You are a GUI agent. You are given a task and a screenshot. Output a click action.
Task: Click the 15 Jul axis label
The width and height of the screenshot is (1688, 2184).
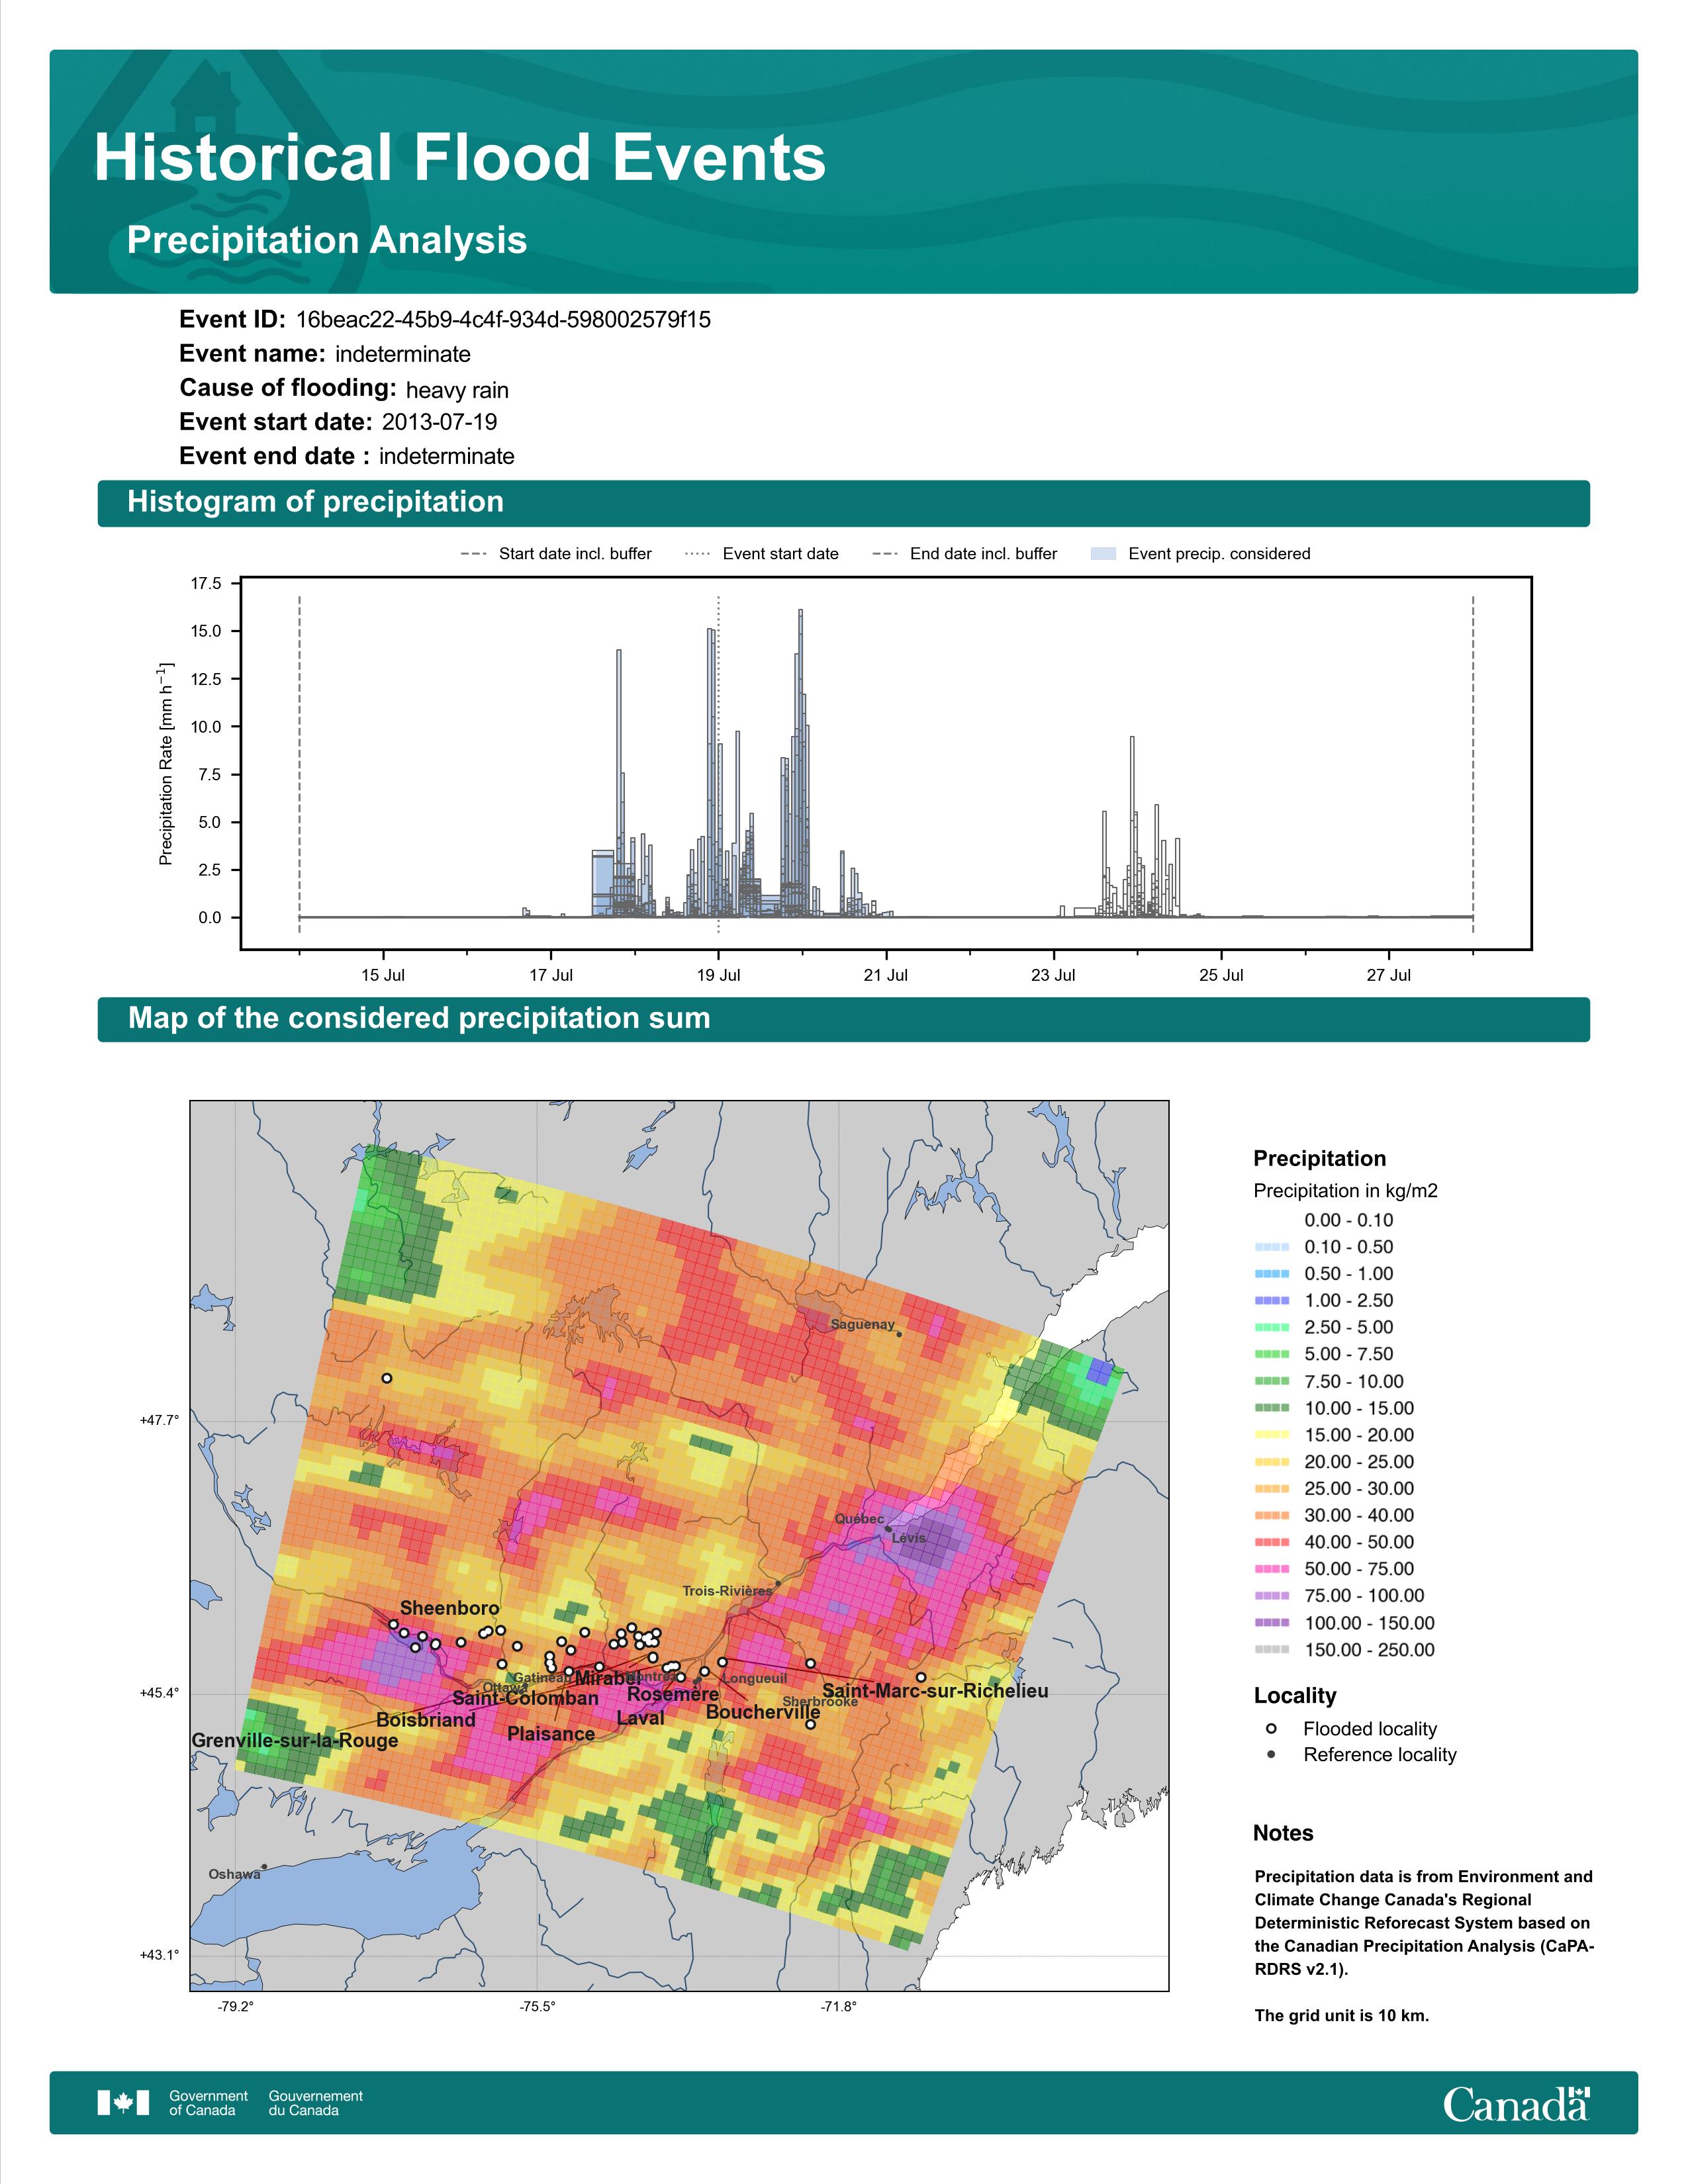[383, 975]
